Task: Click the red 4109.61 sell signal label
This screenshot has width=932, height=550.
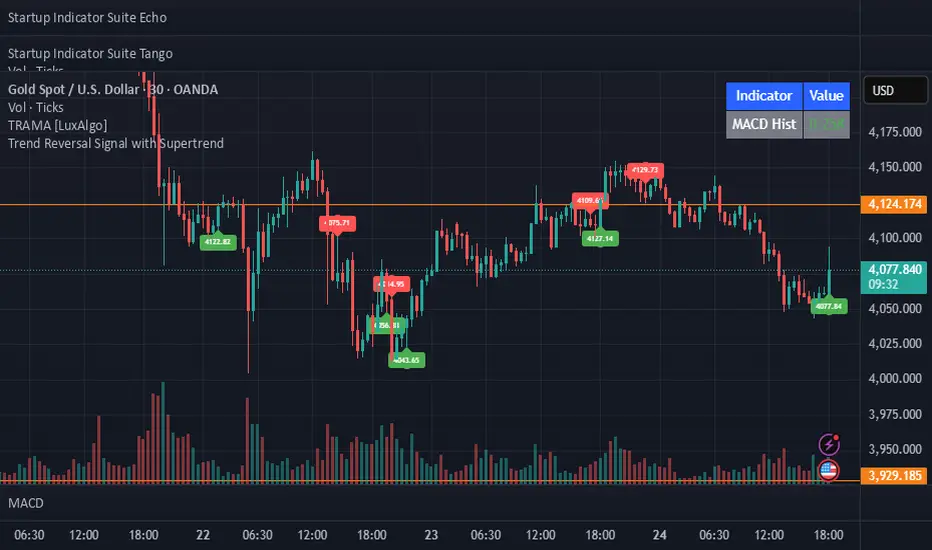Action: pyautogui.click(x=588, y=201)
